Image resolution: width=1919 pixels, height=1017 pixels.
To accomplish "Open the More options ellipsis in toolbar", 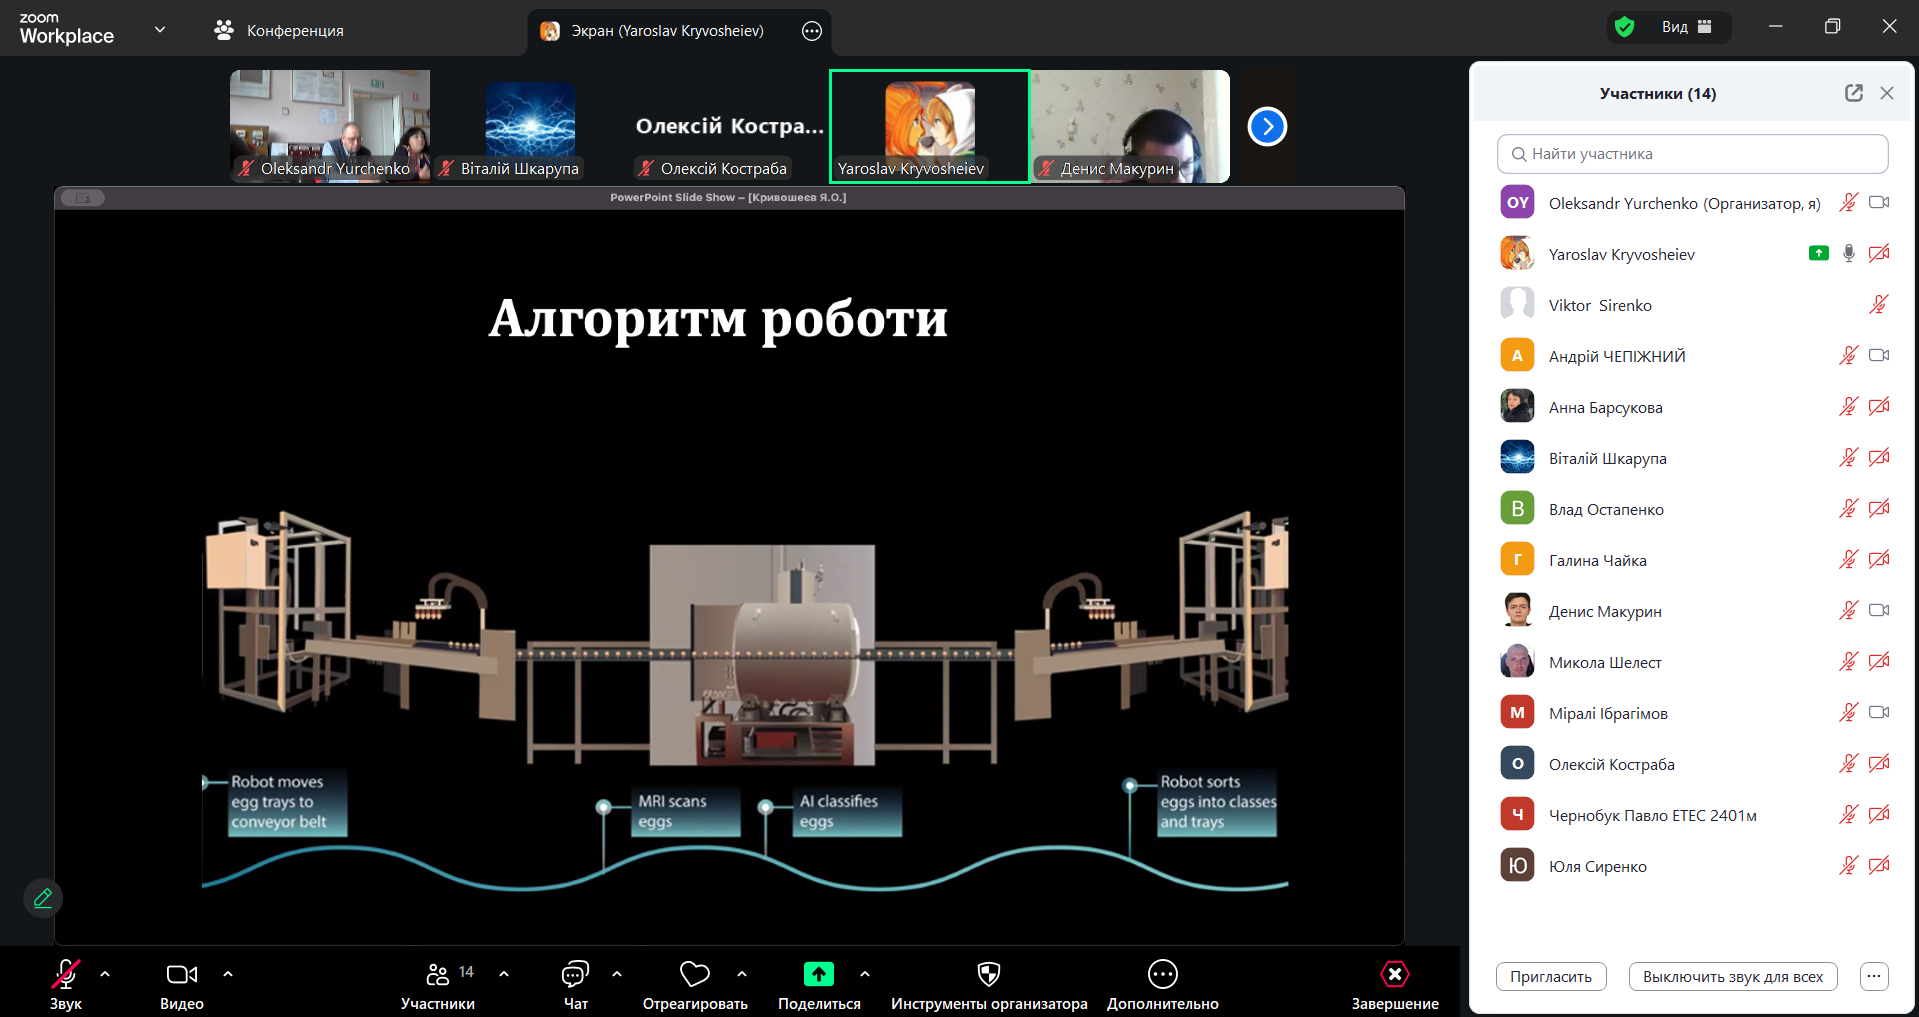I will click(x=1162, y=975).
